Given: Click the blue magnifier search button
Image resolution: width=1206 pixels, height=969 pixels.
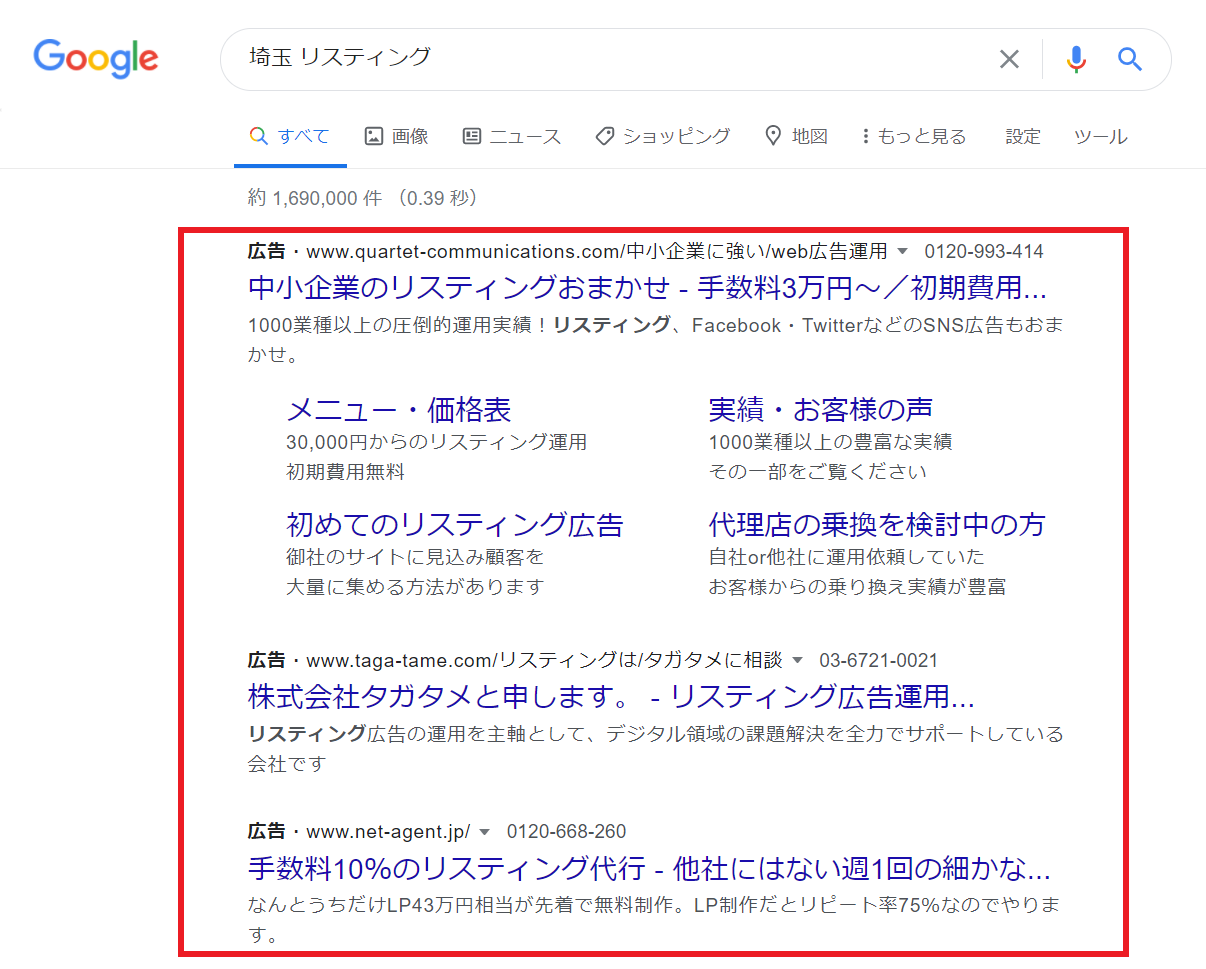Looking at the screenshot, I should [1130, 59].
